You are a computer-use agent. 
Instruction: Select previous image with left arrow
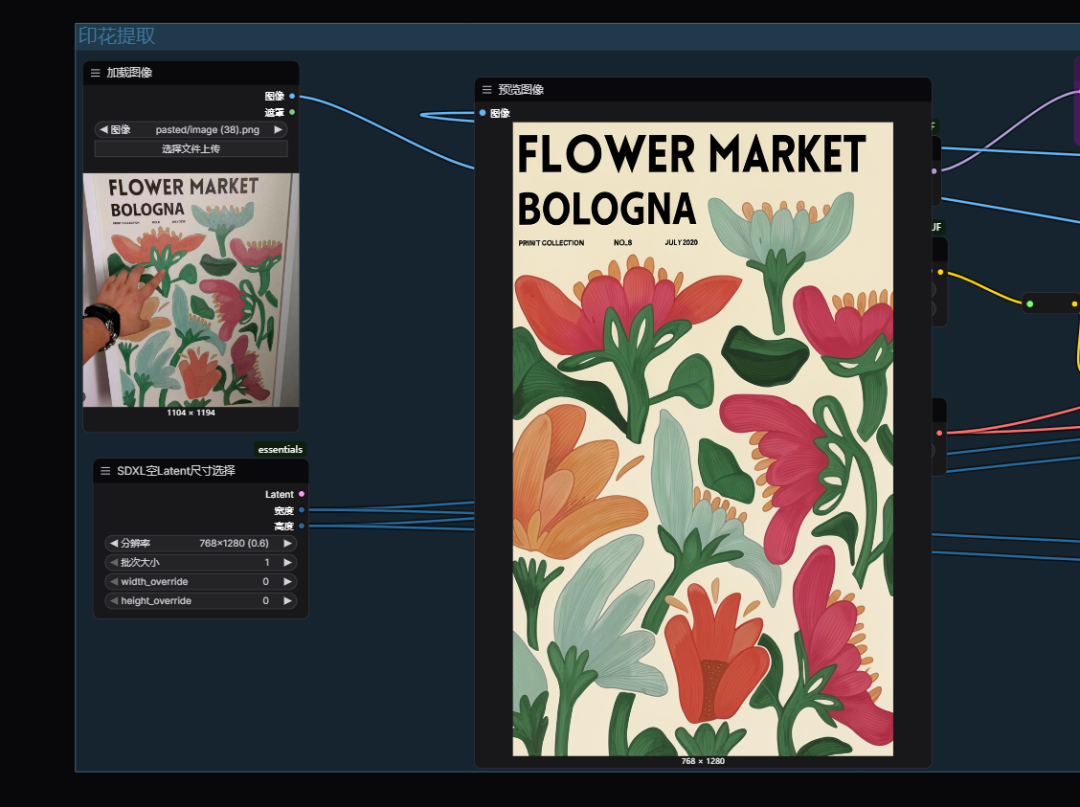103,129
